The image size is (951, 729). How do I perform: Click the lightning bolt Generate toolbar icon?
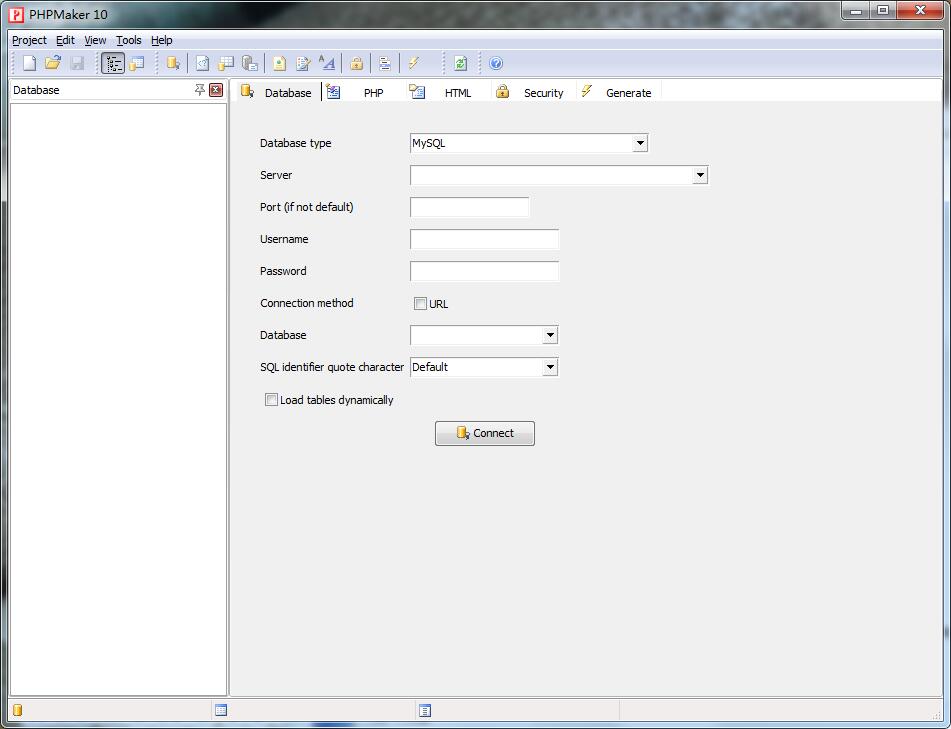click(413, 63)
